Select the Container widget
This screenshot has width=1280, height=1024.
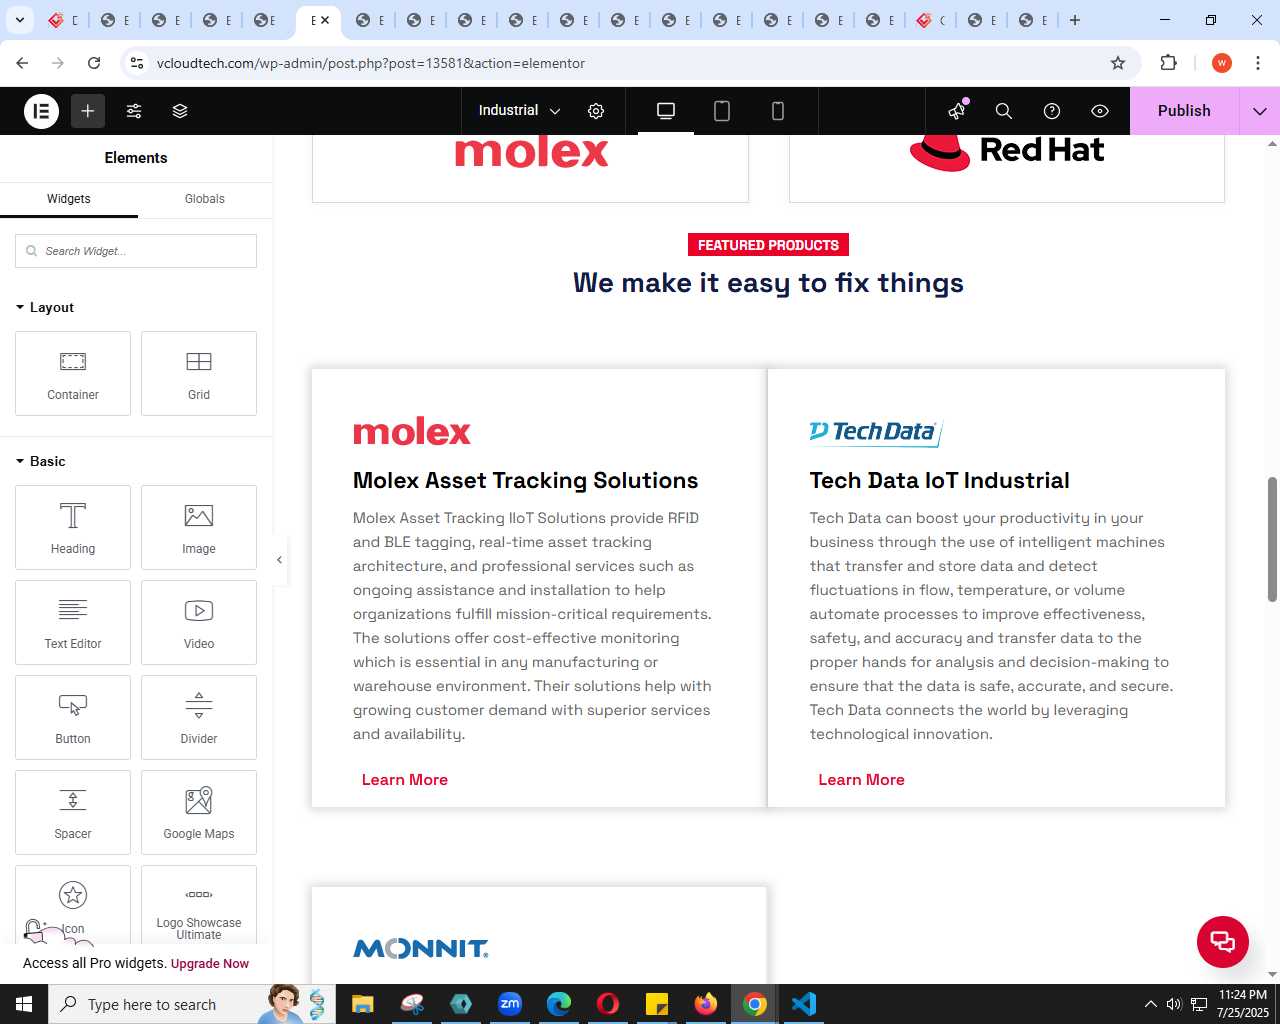(x=73, y=373)
